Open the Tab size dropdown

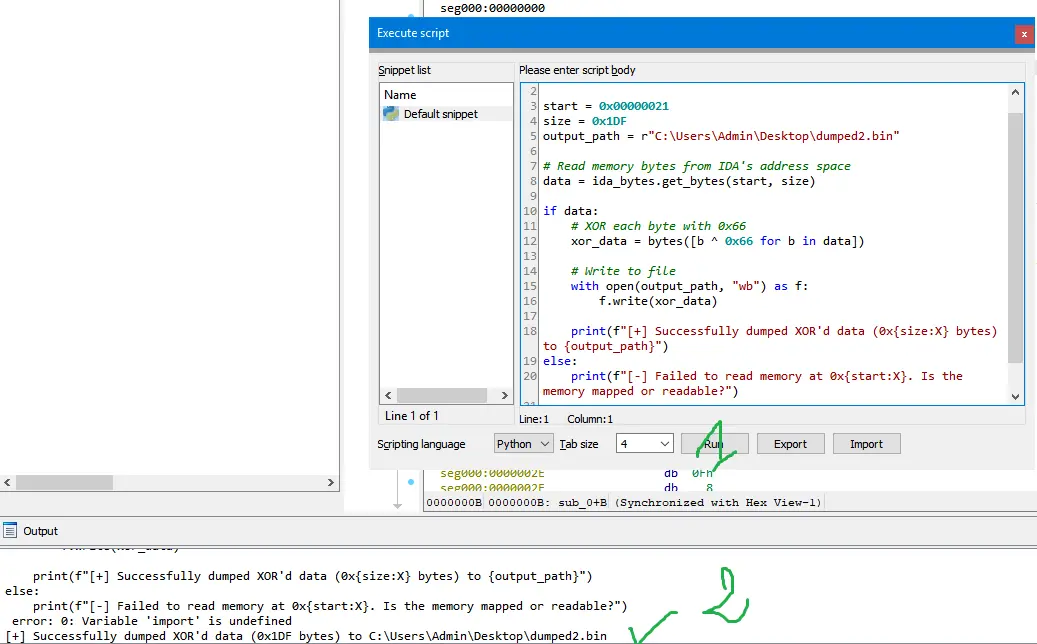tap(644, 444)
